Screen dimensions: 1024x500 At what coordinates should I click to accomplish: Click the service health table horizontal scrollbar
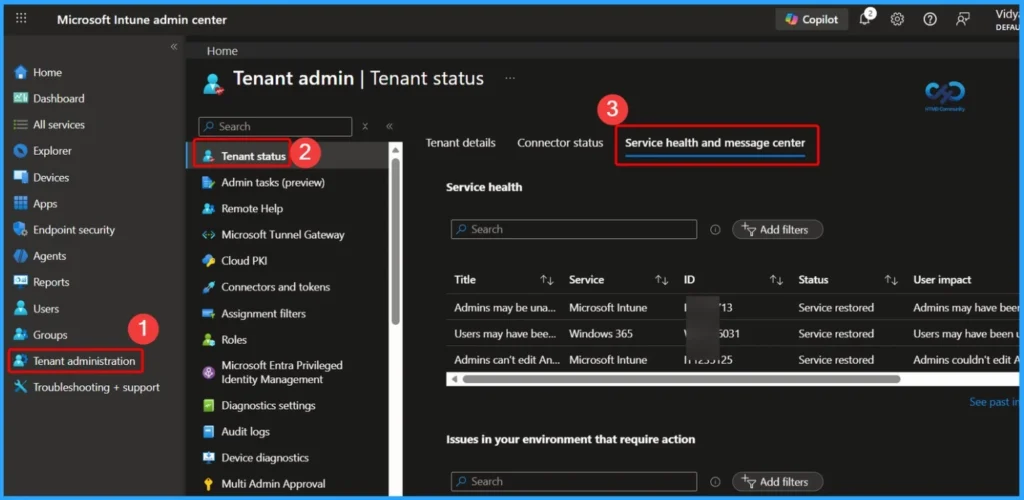681,379
